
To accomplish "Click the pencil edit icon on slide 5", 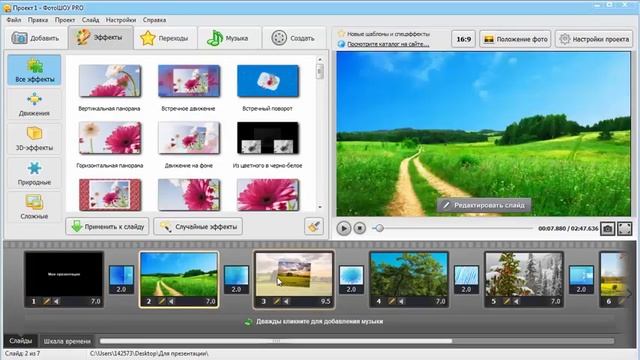I will pos(507,301).
